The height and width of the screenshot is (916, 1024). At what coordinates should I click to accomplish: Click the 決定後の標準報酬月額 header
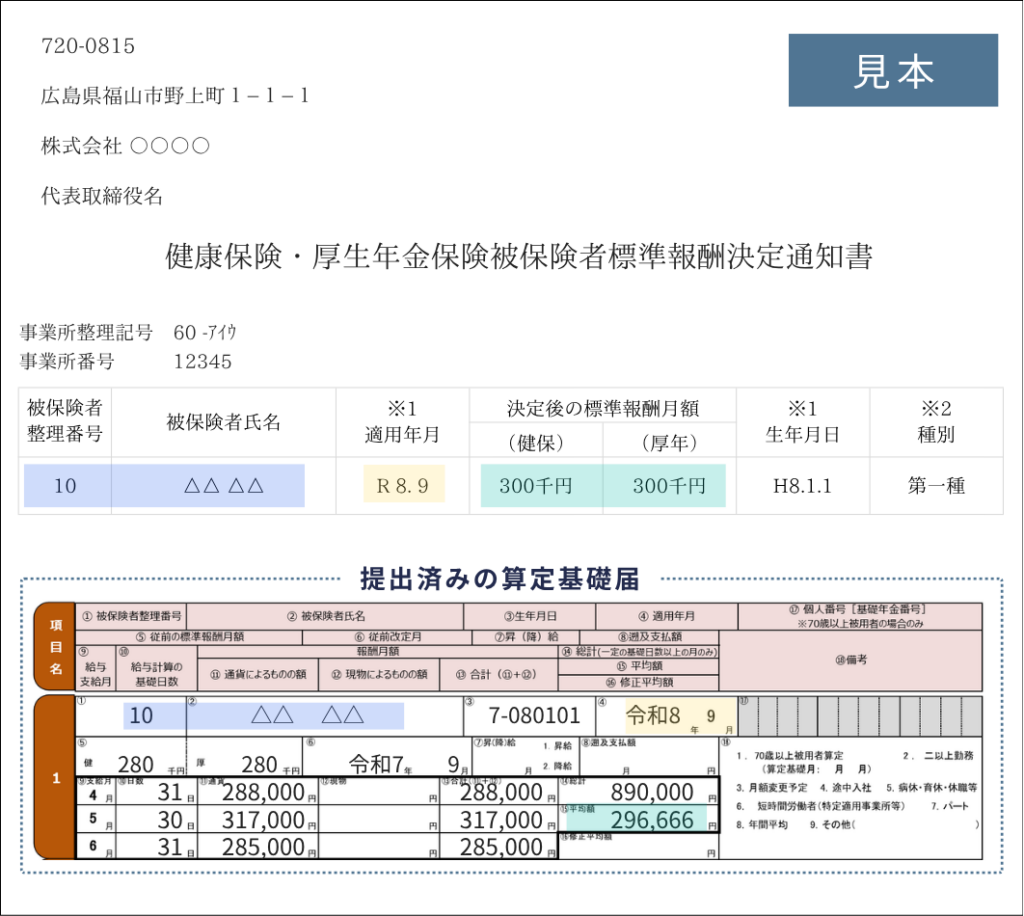603,408
